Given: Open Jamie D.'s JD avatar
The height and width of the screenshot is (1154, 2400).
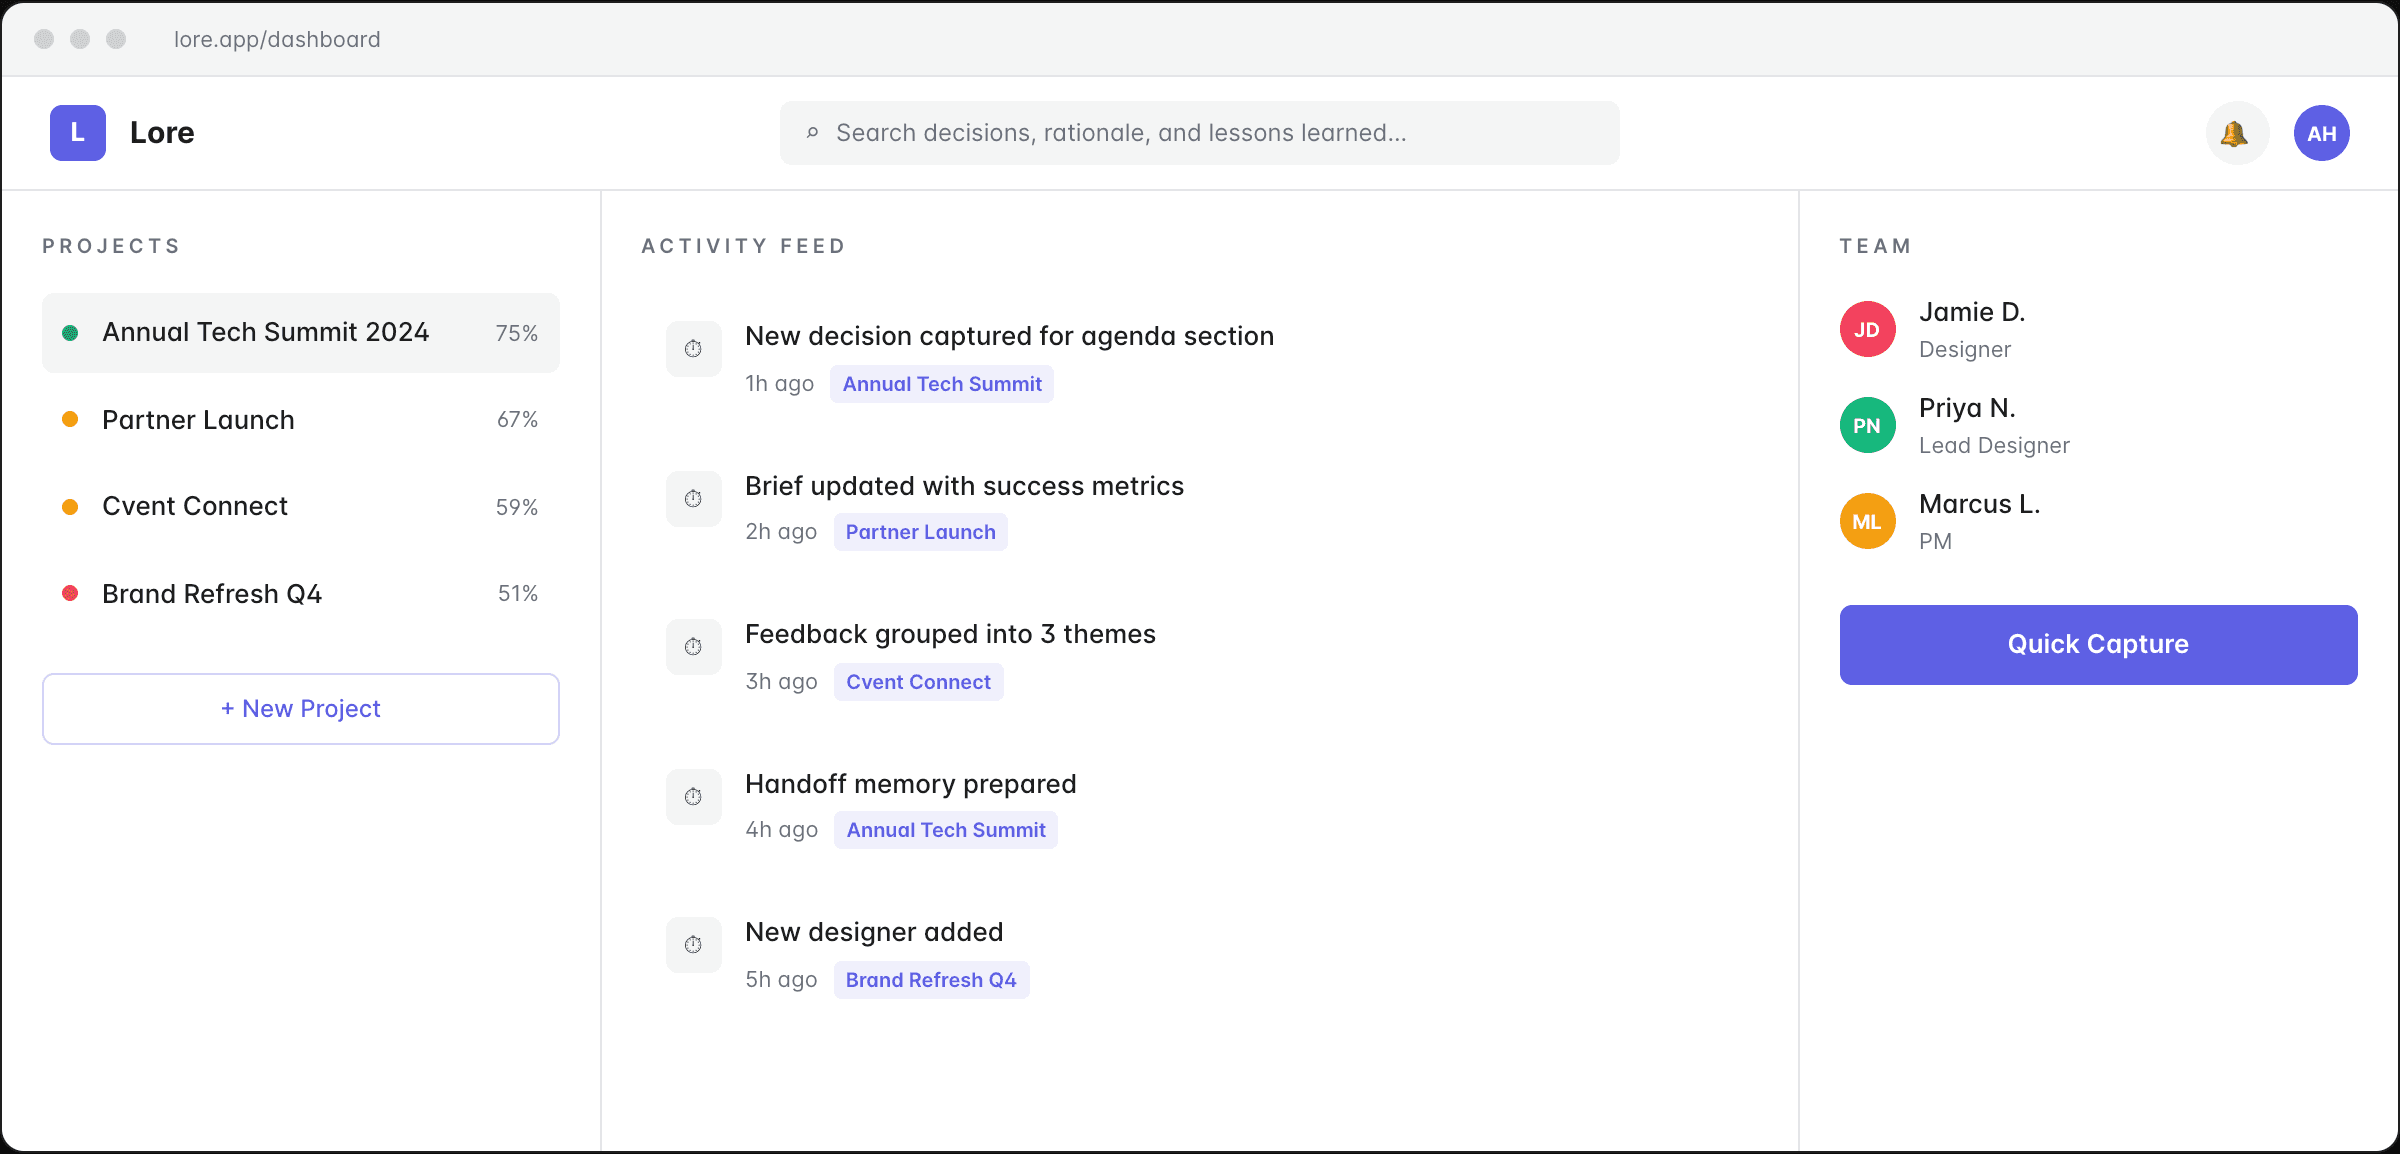Looking at the screenshot, I should tap(1867, 329).
